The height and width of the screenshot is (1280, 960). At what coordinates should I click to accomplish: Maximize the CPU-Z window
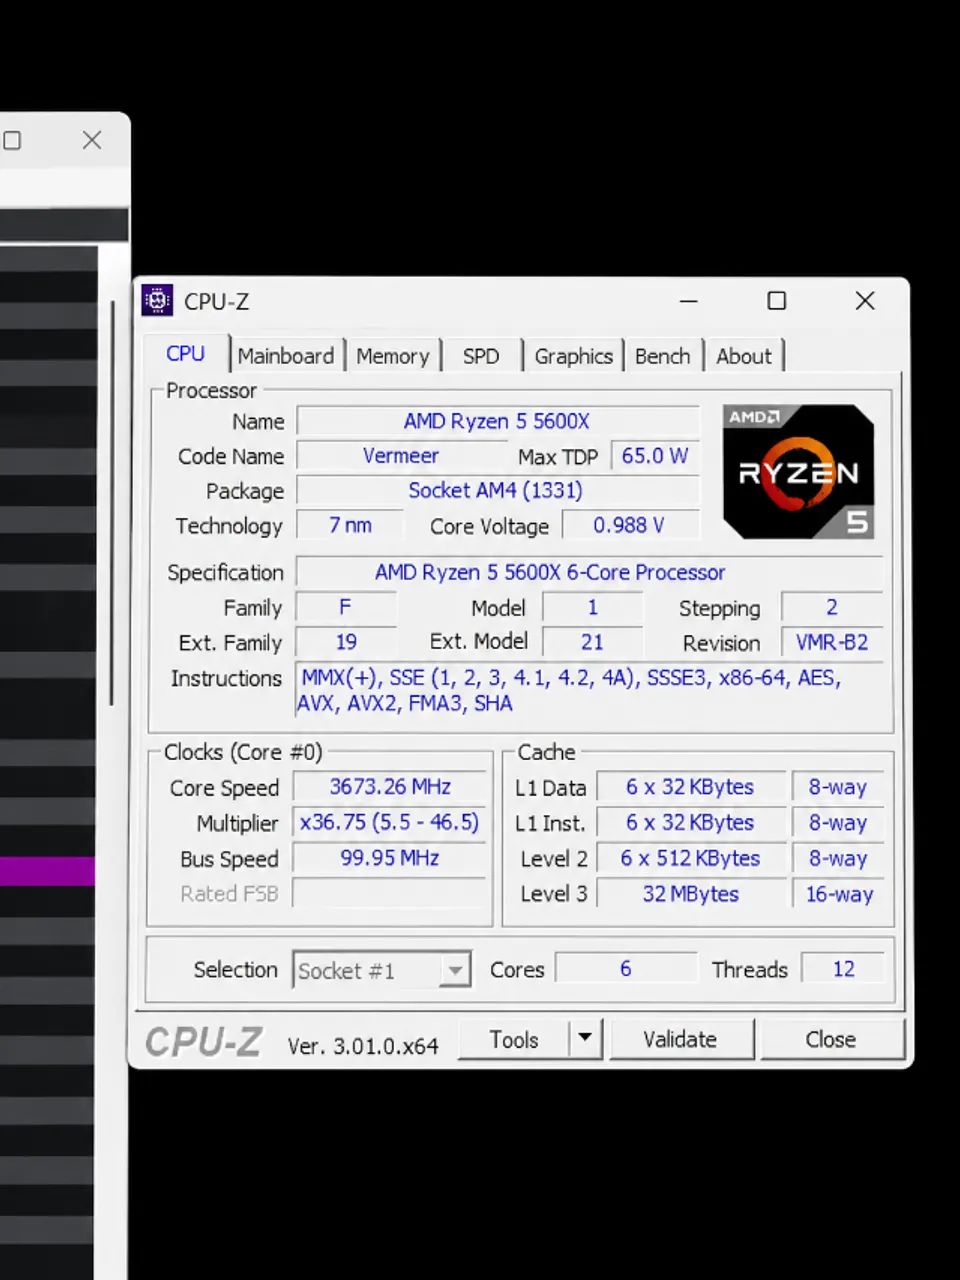point(776,301)
